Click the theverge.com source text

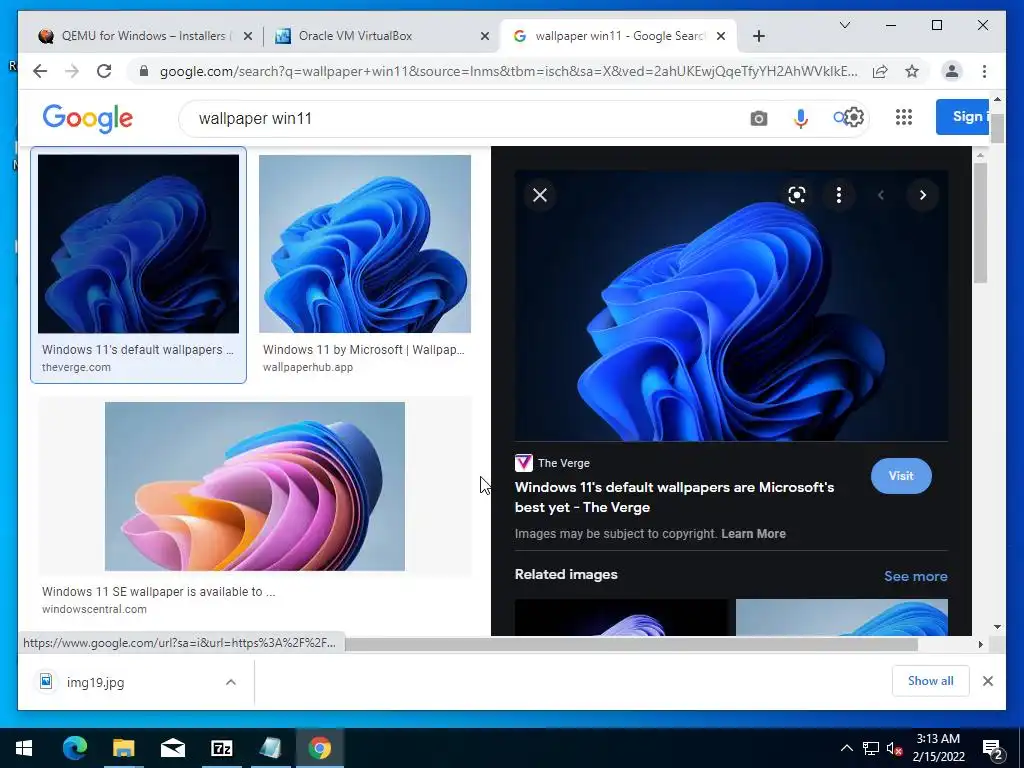pyautogui.click(x=76, y=367)
